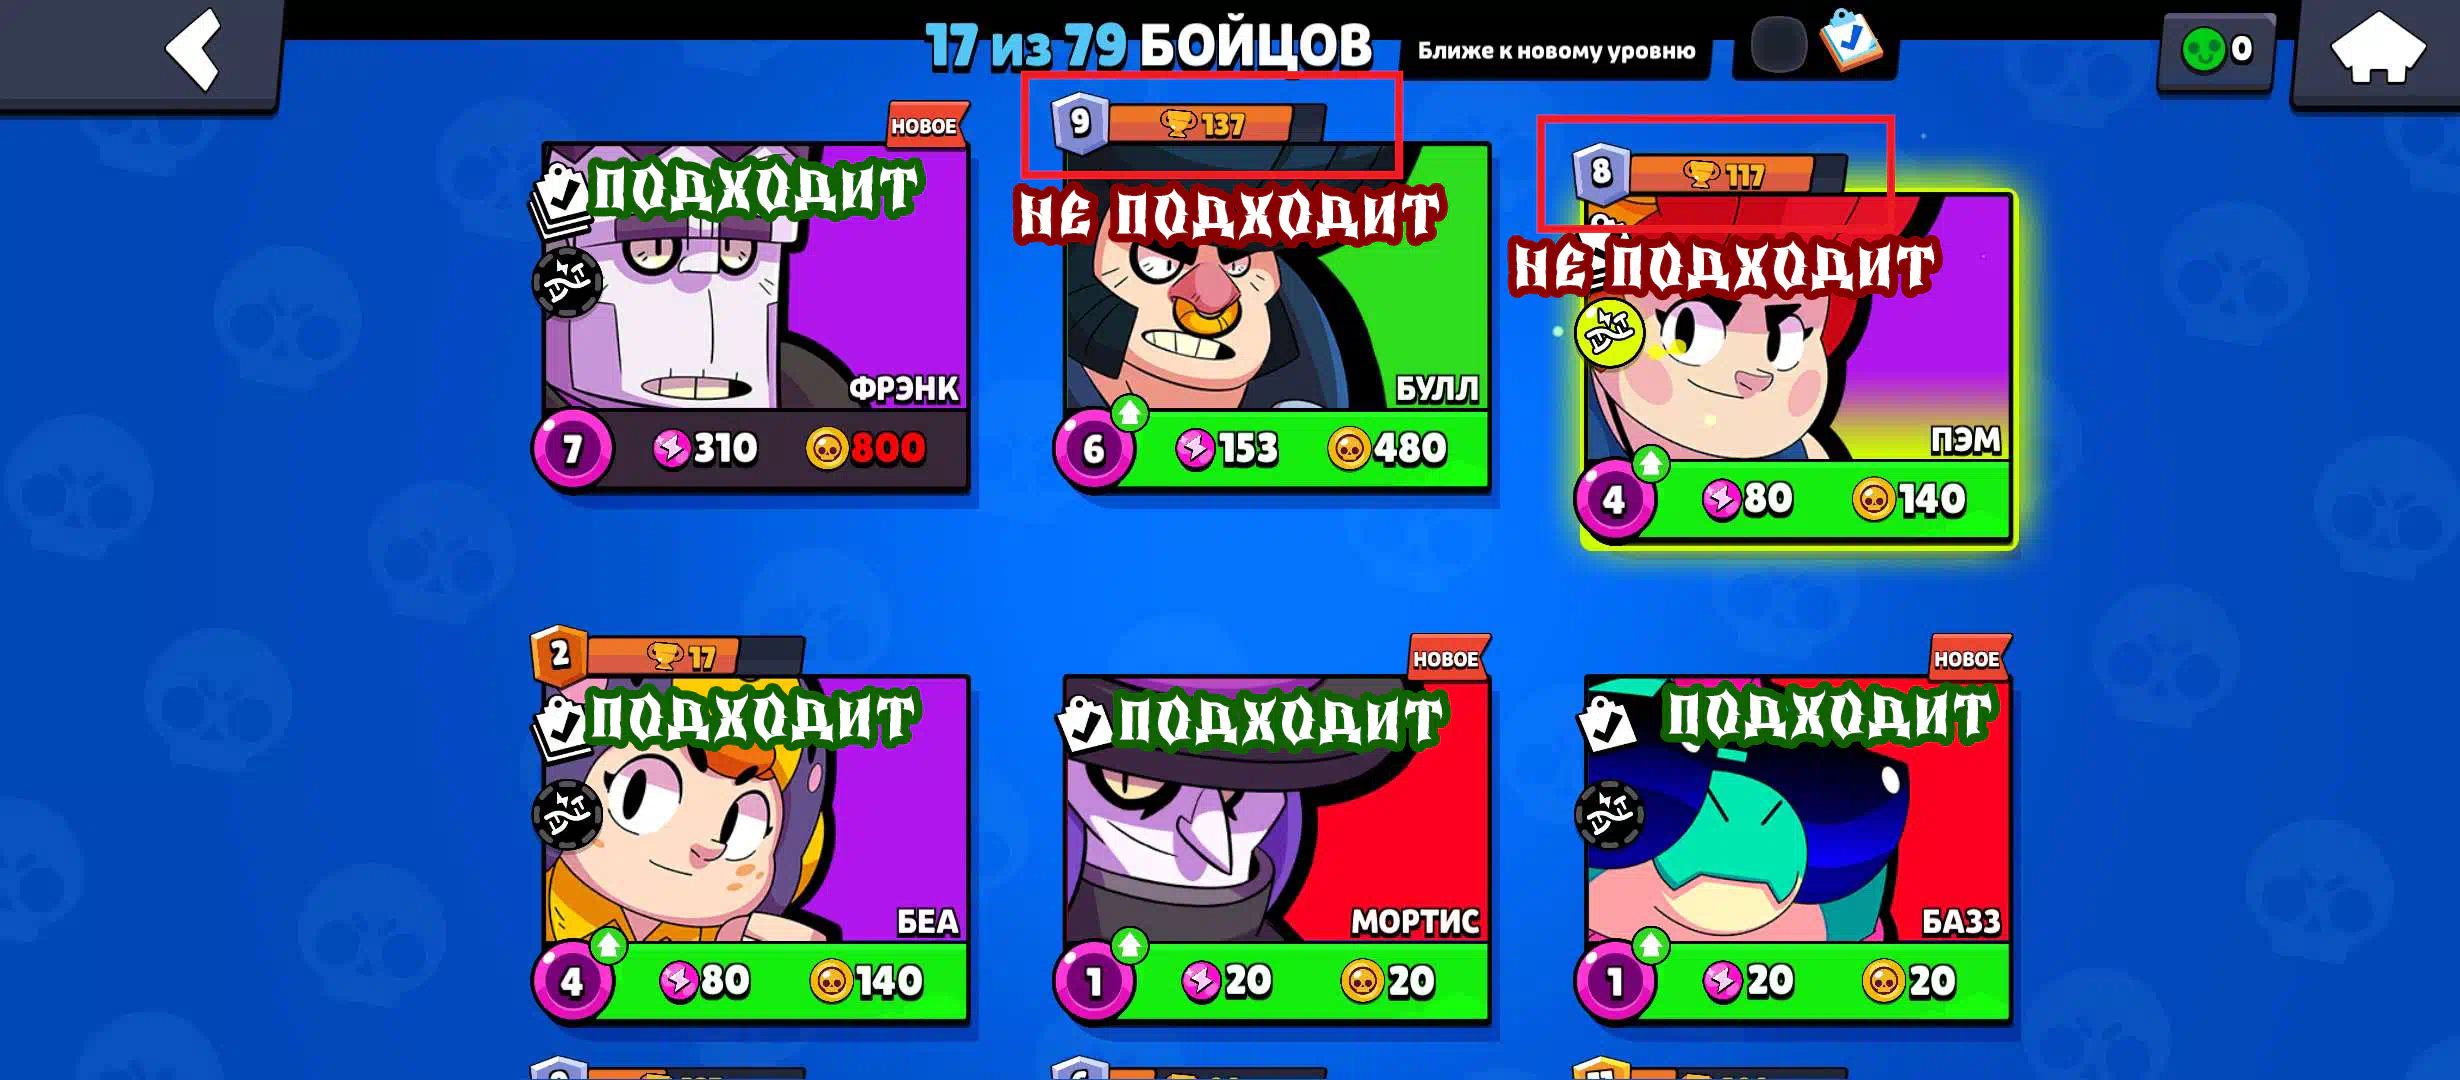Click the yellow gear badge on Пэм
This screenshot has height=1080, width=2460.
pos(1609,332)
